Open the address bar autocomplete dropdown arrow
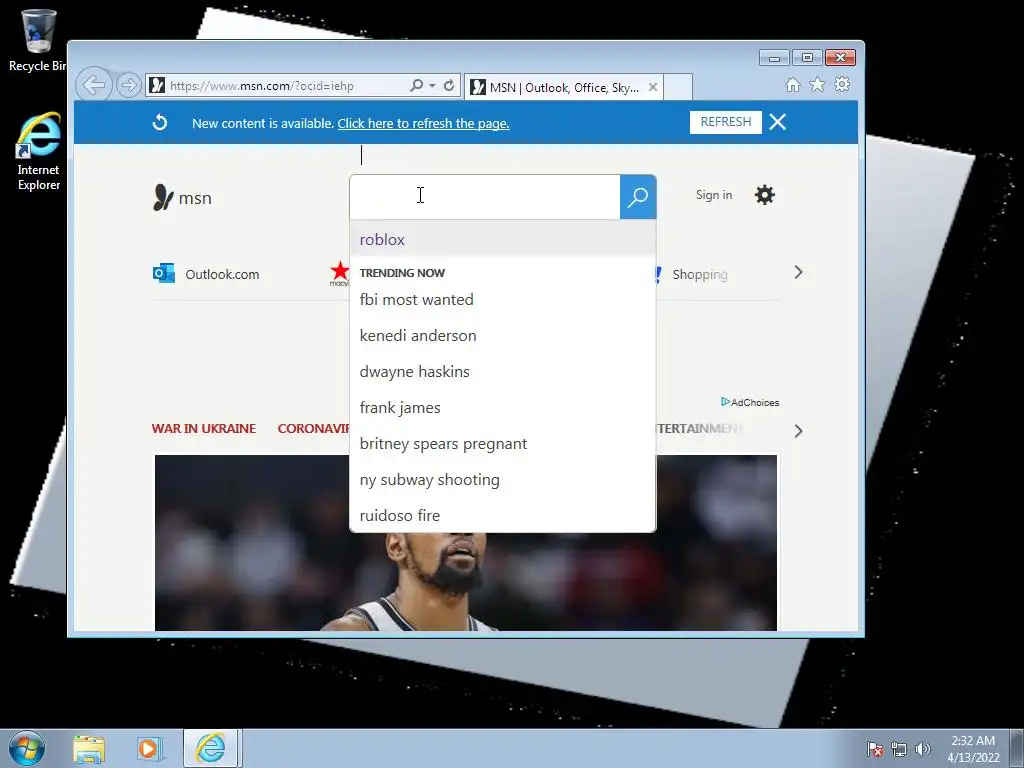 click(x=432, y=86)
